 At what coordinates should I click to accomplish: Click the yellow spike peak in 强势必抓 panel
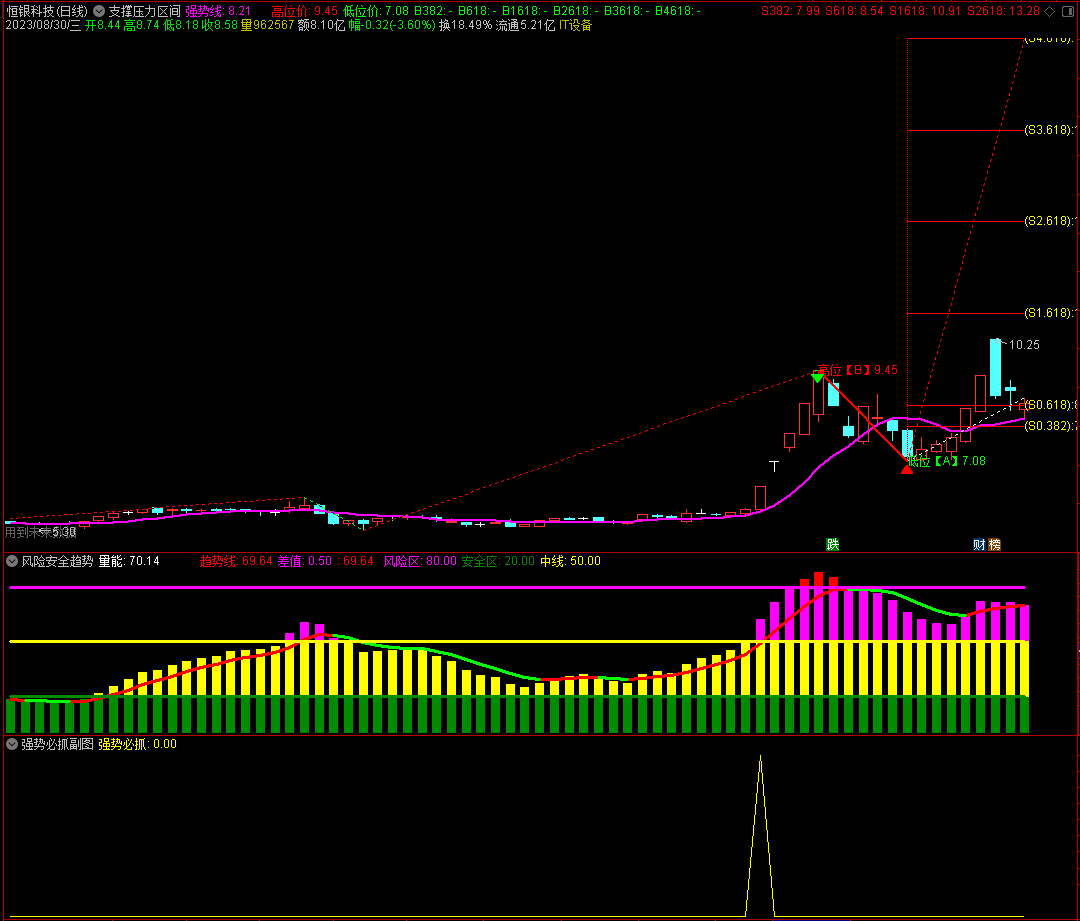point(760,758)
